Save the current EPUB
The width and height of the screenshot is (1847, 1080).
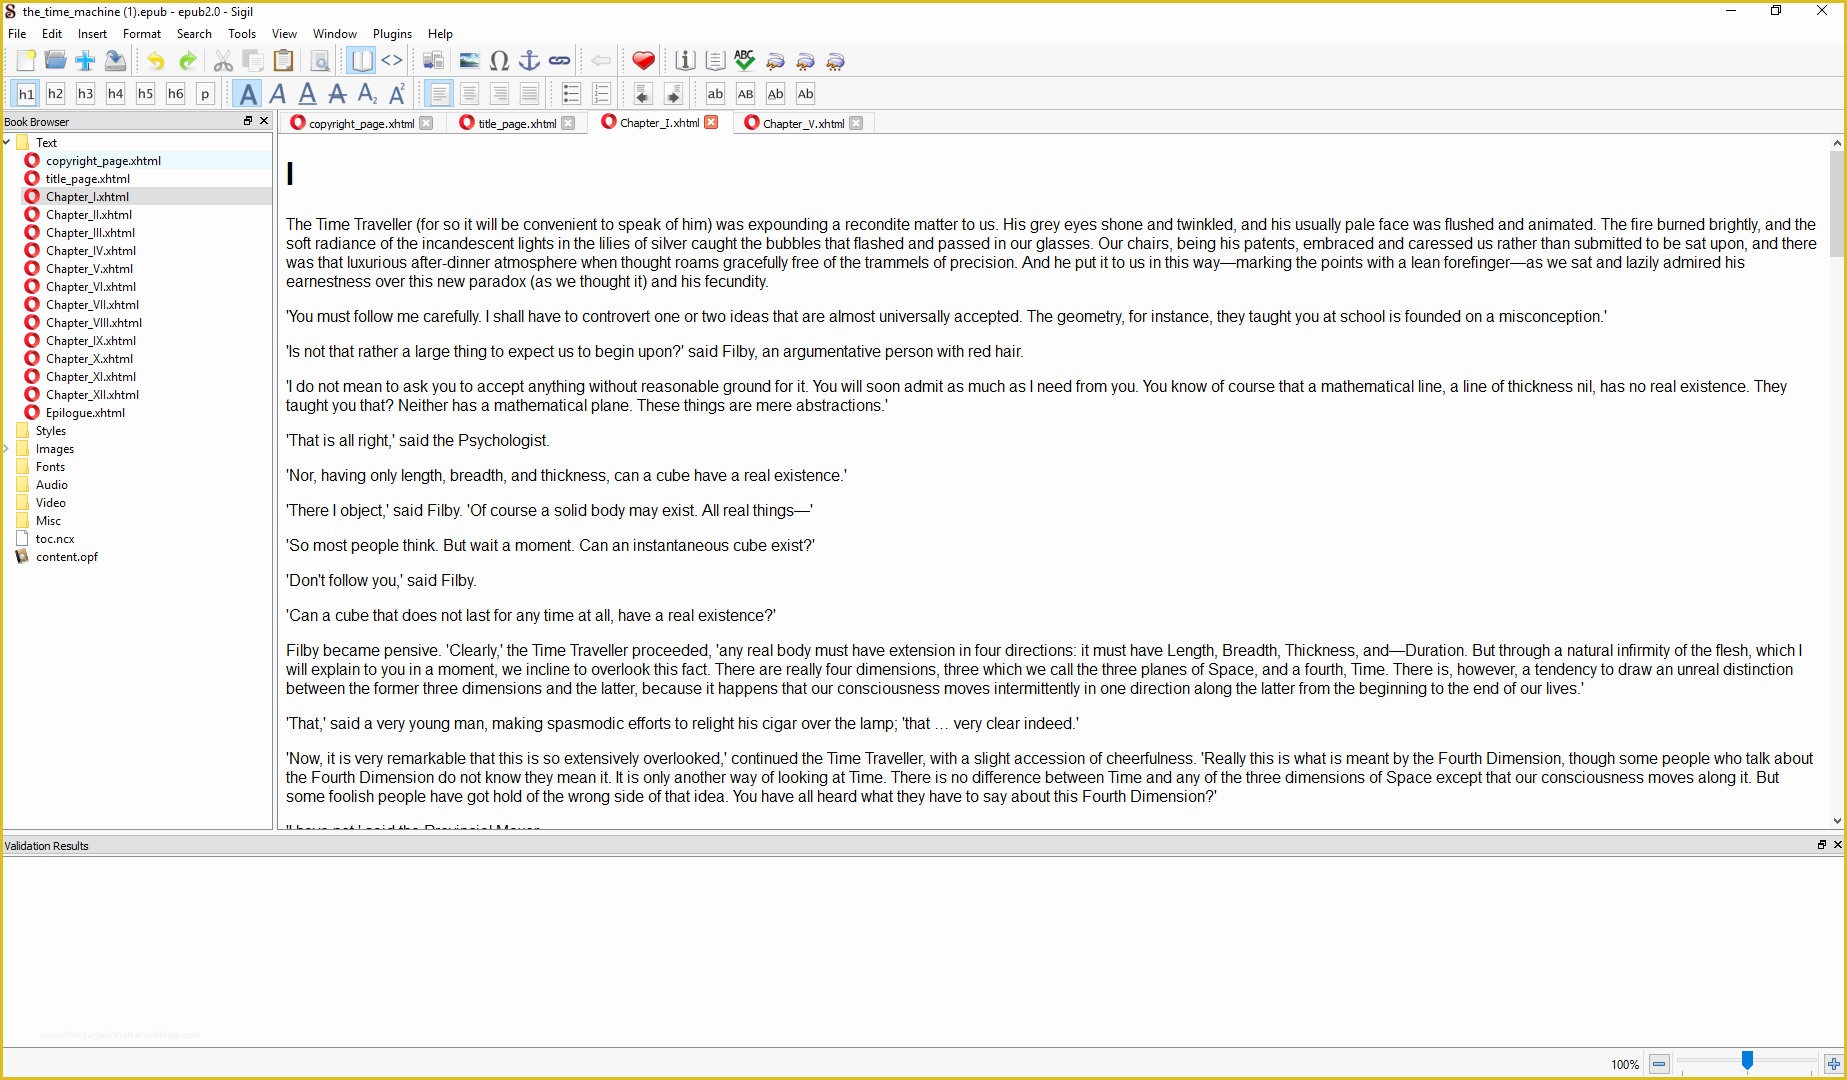116,61
